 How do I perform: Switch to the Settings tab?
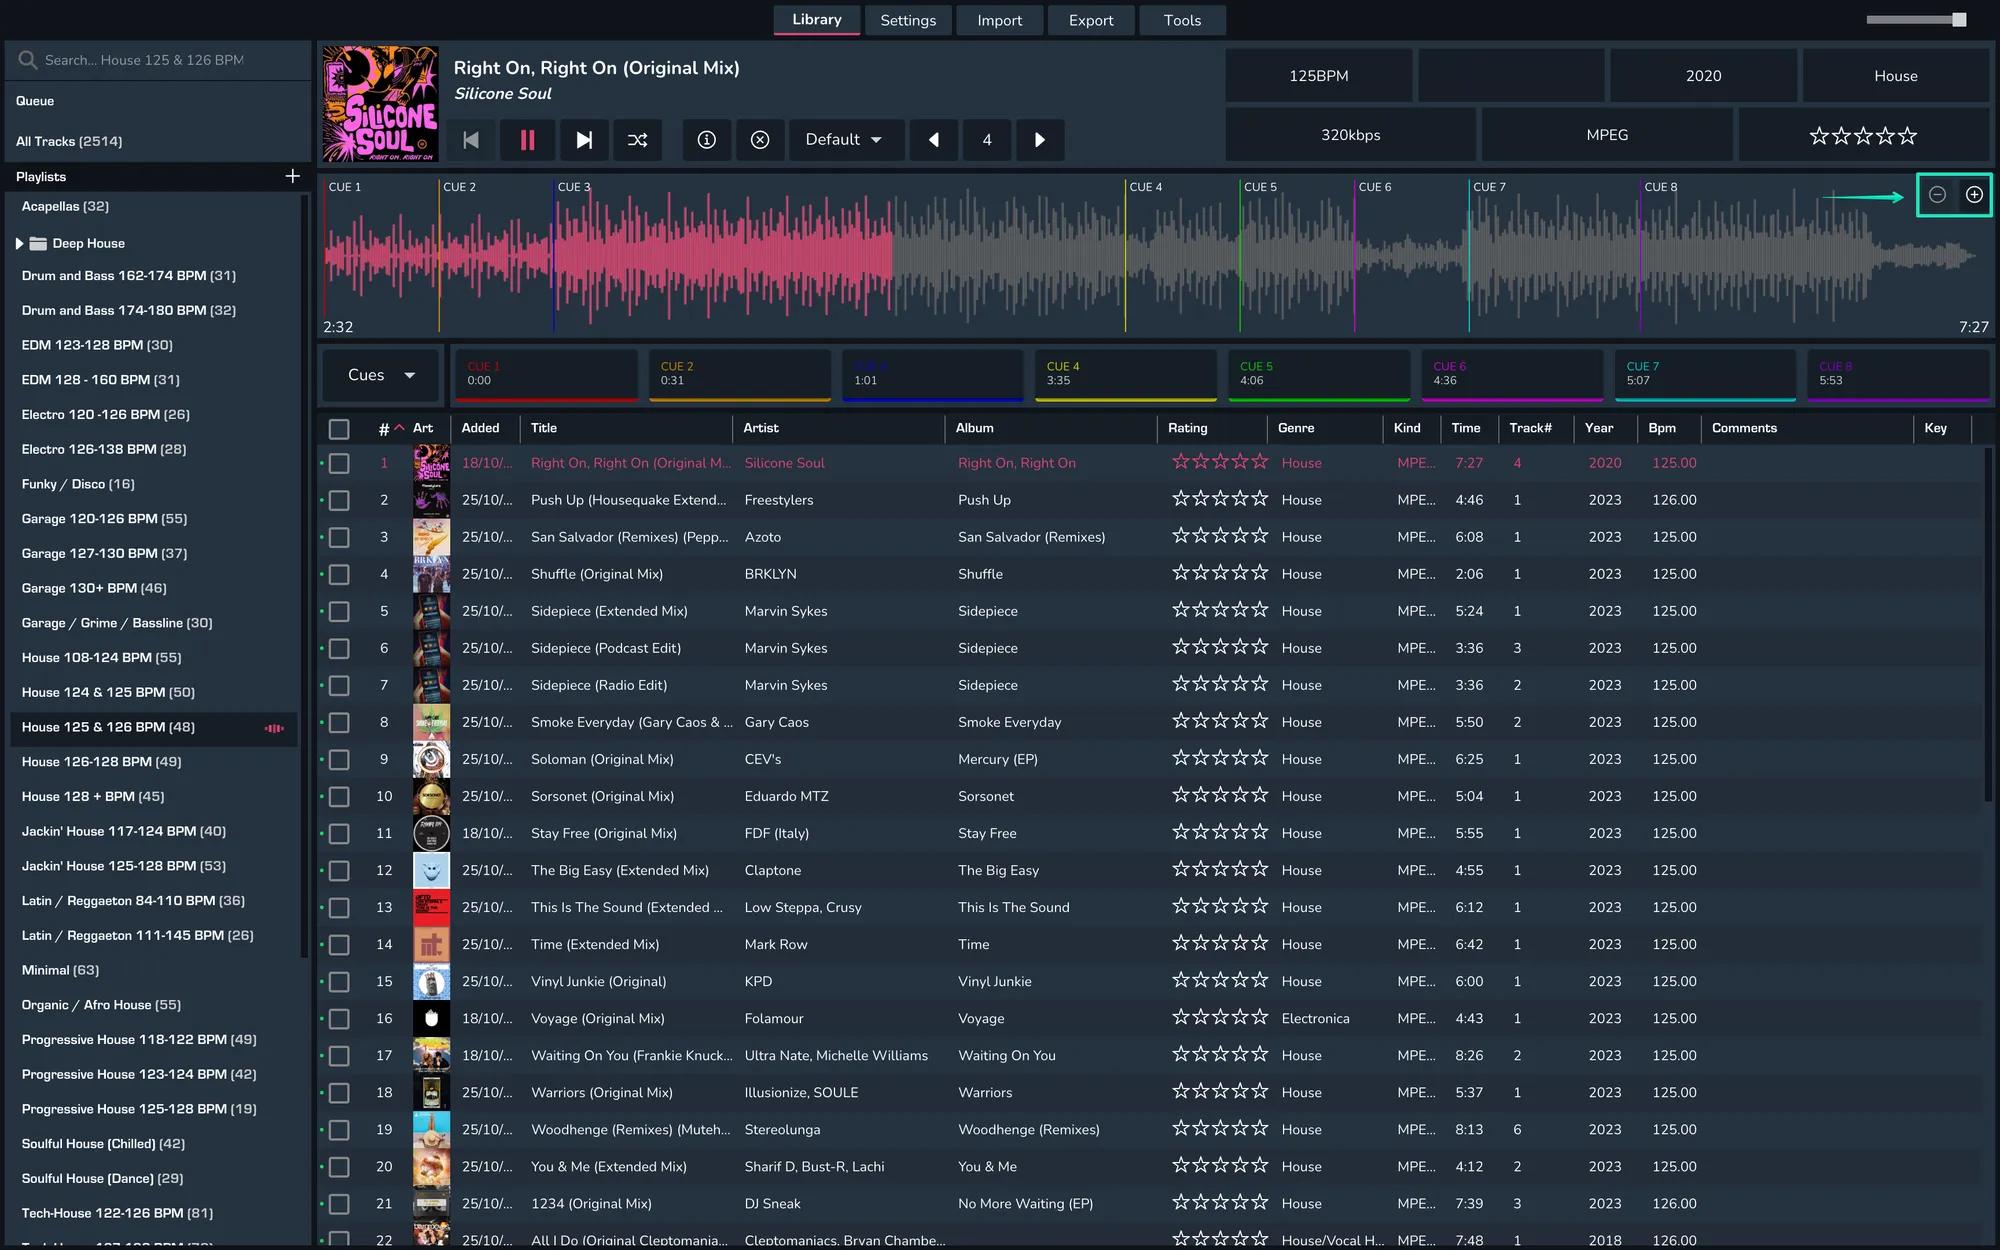click(907, 20)
